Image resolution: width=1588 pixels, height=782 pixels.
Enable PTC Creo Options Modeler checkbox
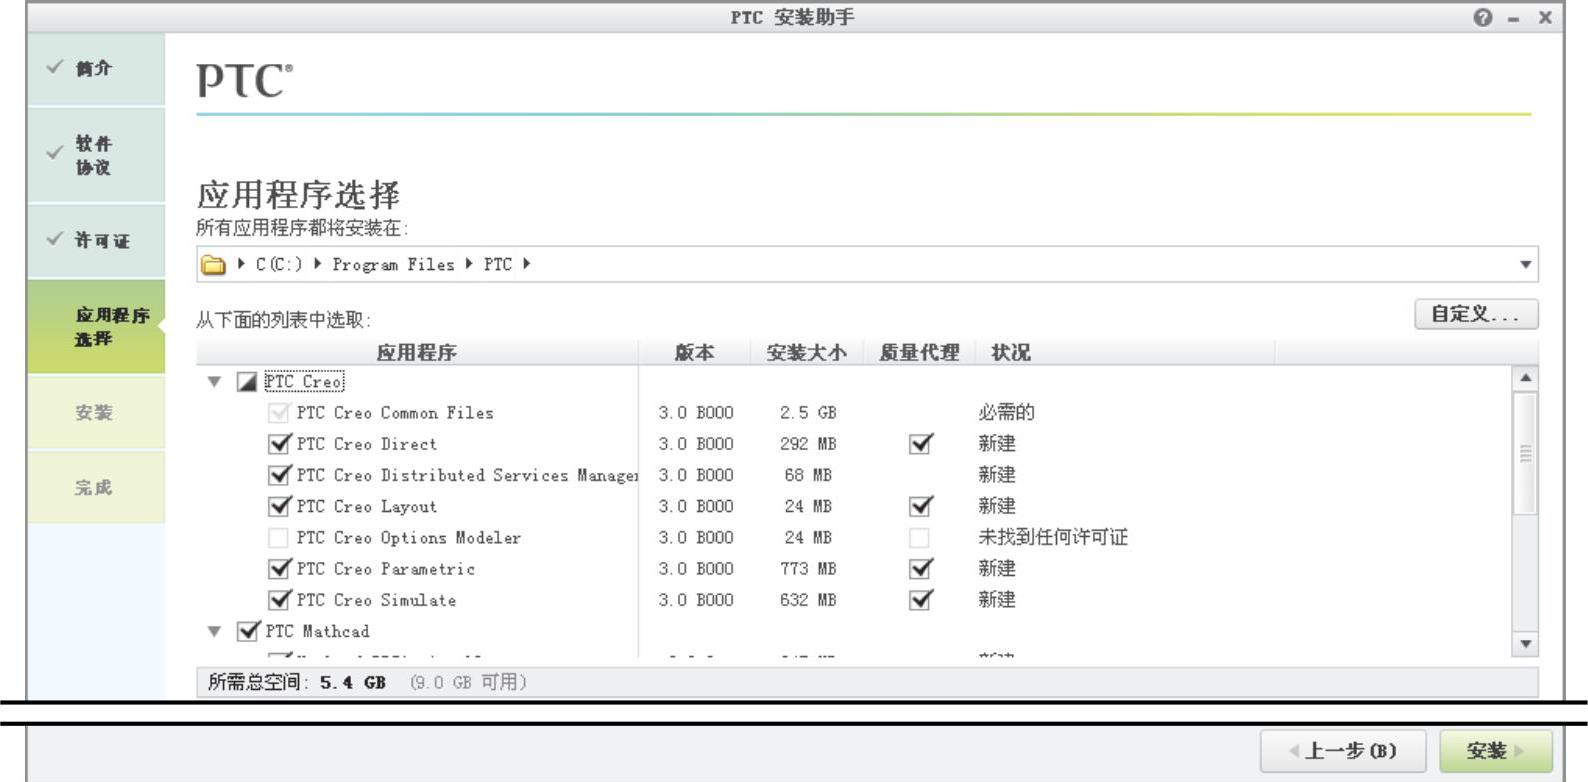(279, 538)
